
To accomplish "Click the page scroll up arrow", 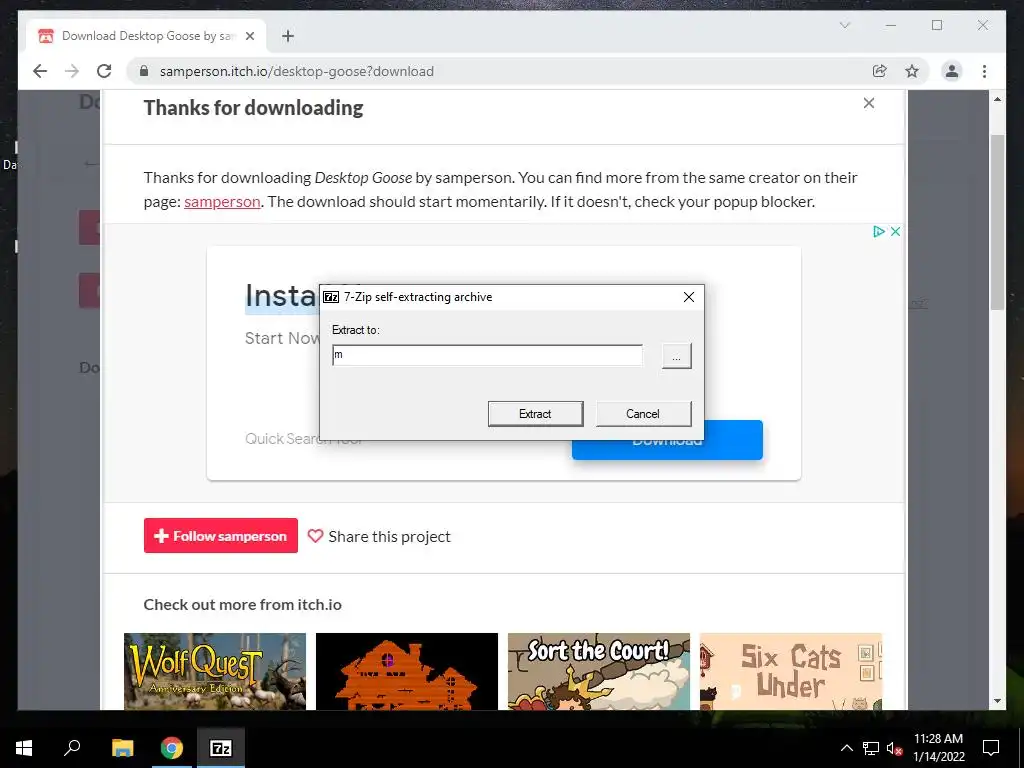I will (x=997, y=99).
